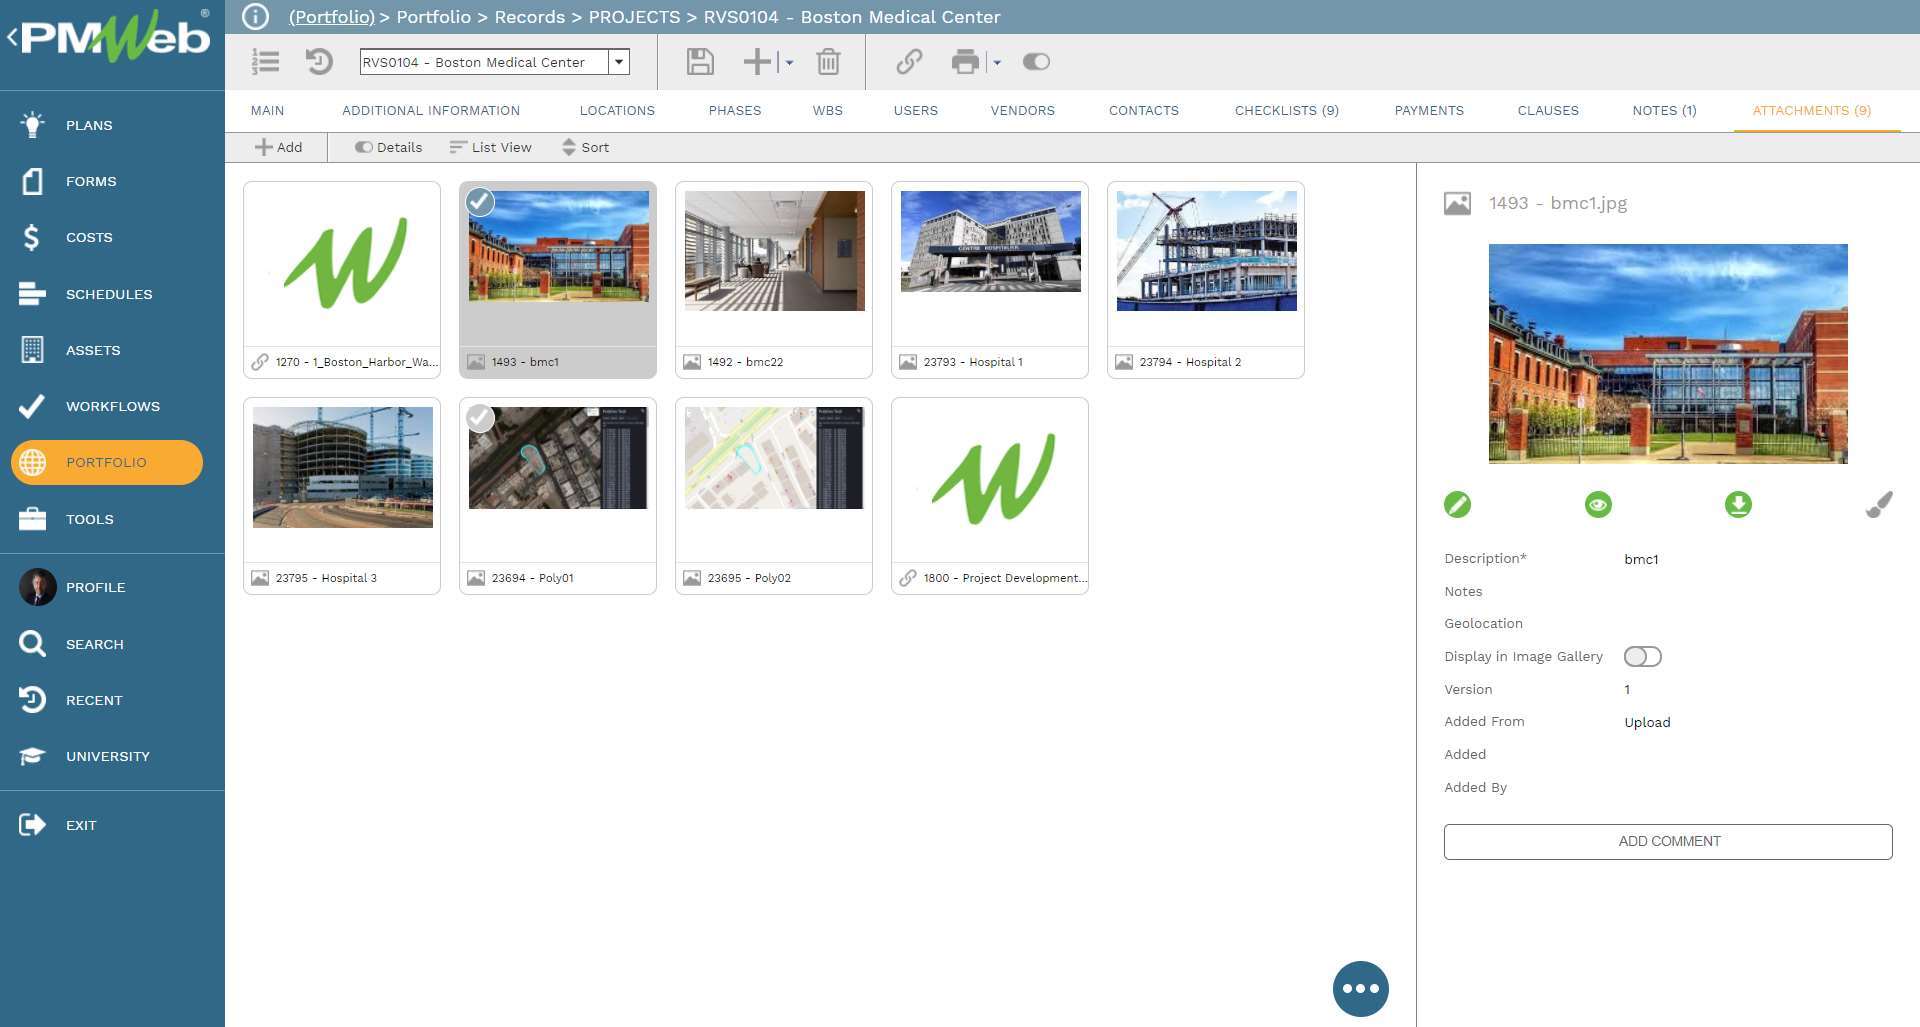Deselect the checkmark on 1493 - bmc1 thumbnail
The width and height of the screenshot is (1920, 1027).
pyautogui.click(x=481, y=203)
